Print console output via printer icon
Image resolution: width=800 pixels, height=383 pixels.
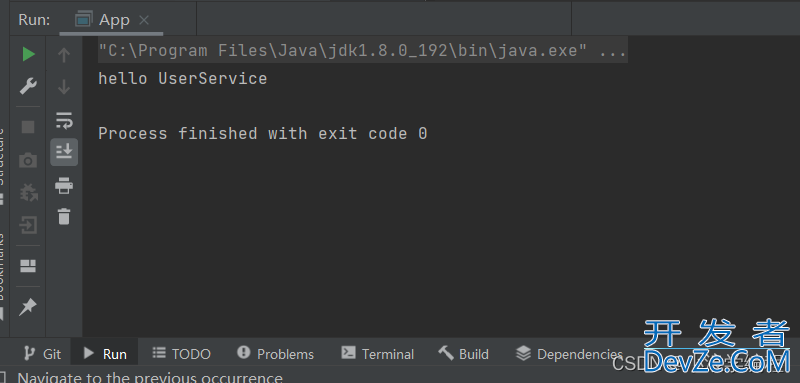click(64, 185)
